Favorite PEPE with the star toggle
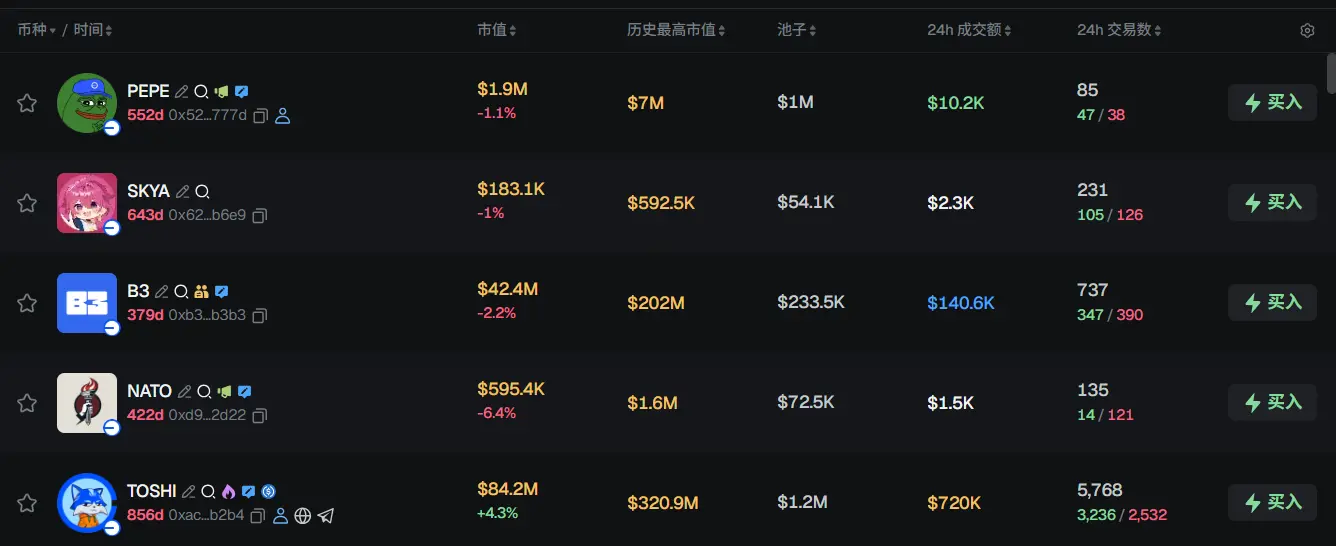 (27, 103)
